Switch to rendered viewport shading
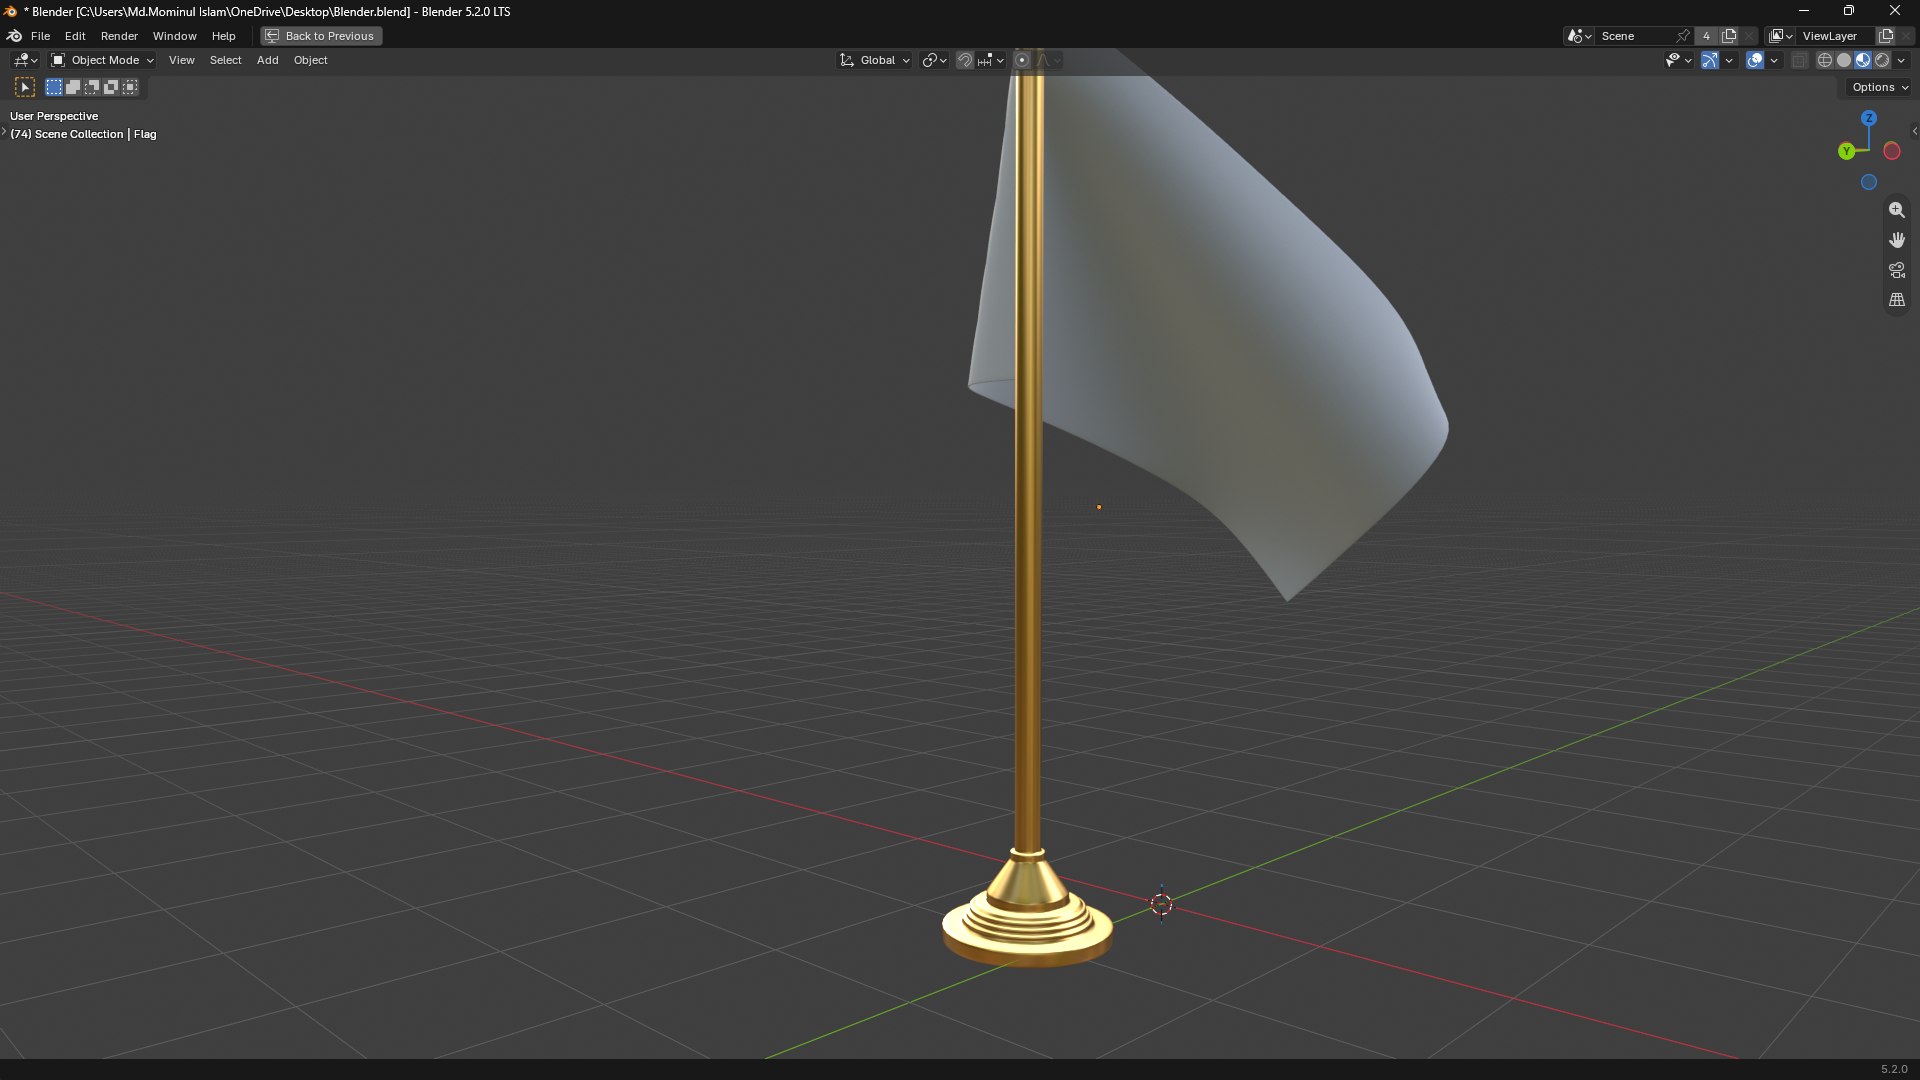 (1882, 60)
